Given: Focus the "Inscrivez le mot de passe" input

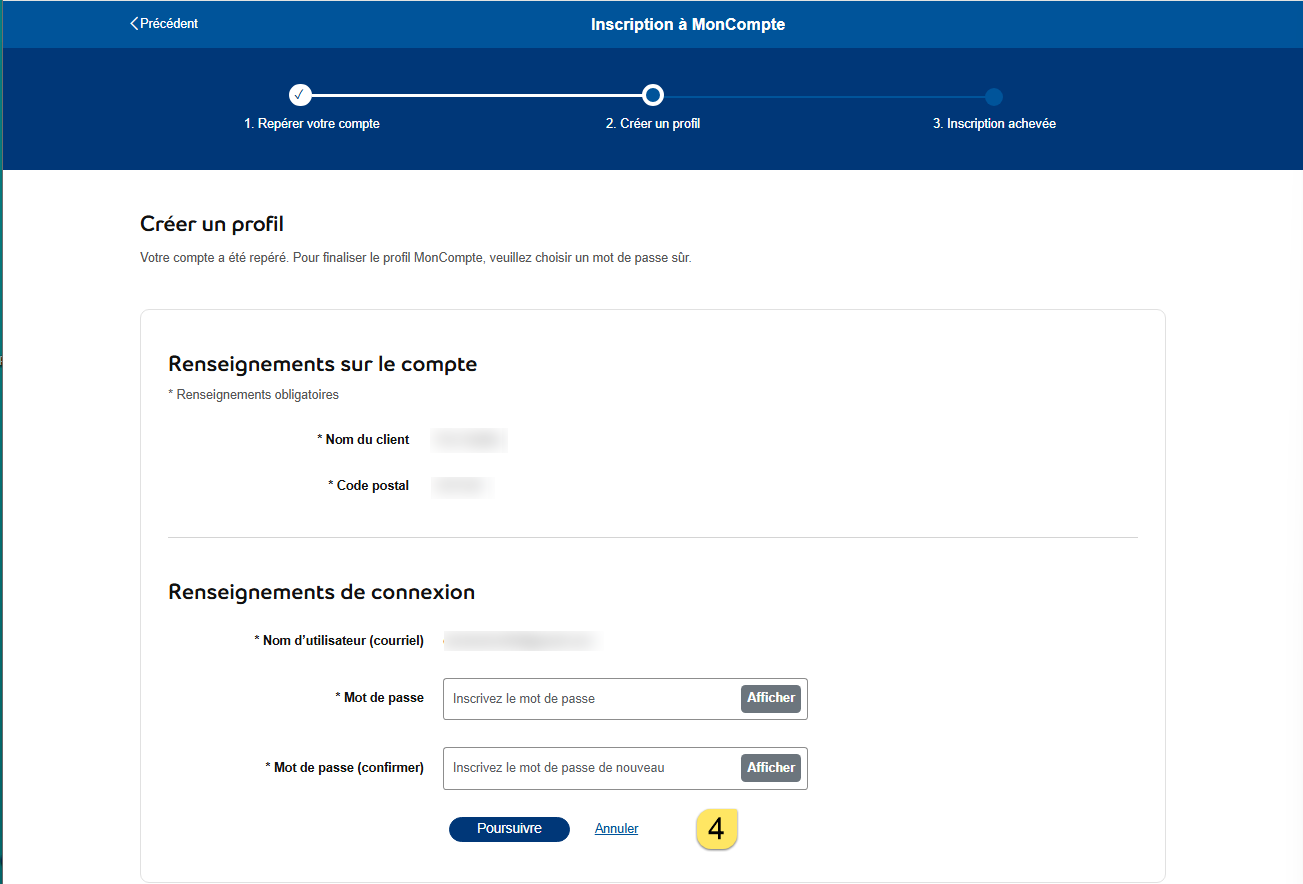Looking at the screenshot, I should [x=592, y=699].
